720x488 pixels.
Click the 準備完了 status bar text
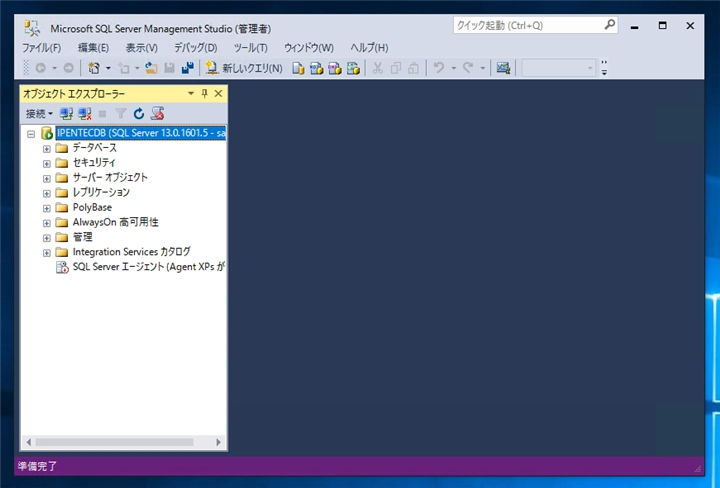pos(37,466)
